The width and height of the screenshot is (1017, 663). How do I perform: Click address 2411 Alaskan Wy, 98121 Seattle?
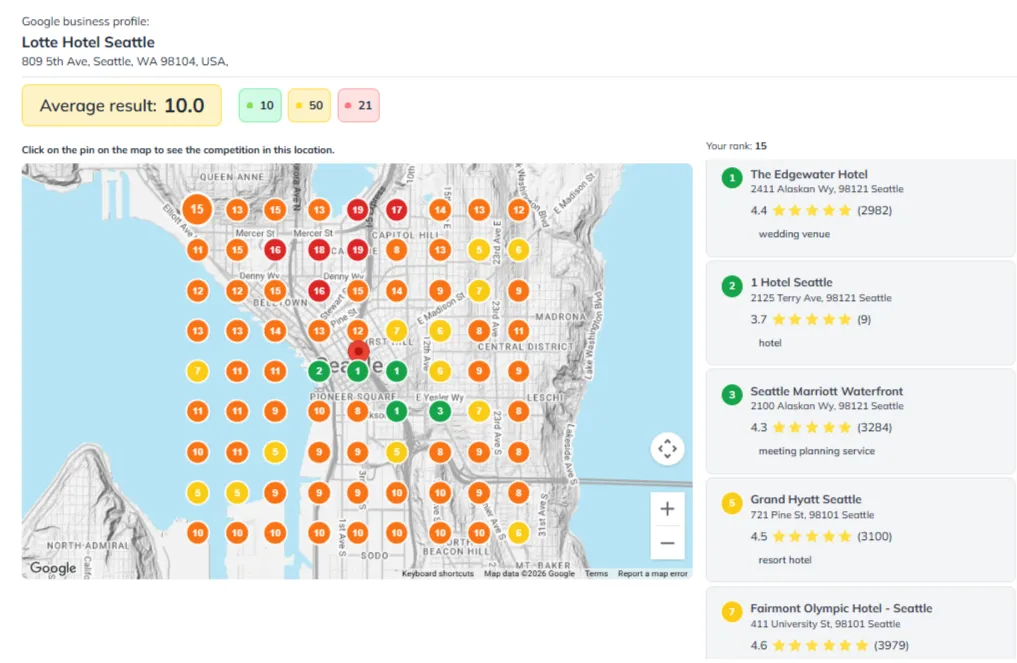[x=827, y=189]
